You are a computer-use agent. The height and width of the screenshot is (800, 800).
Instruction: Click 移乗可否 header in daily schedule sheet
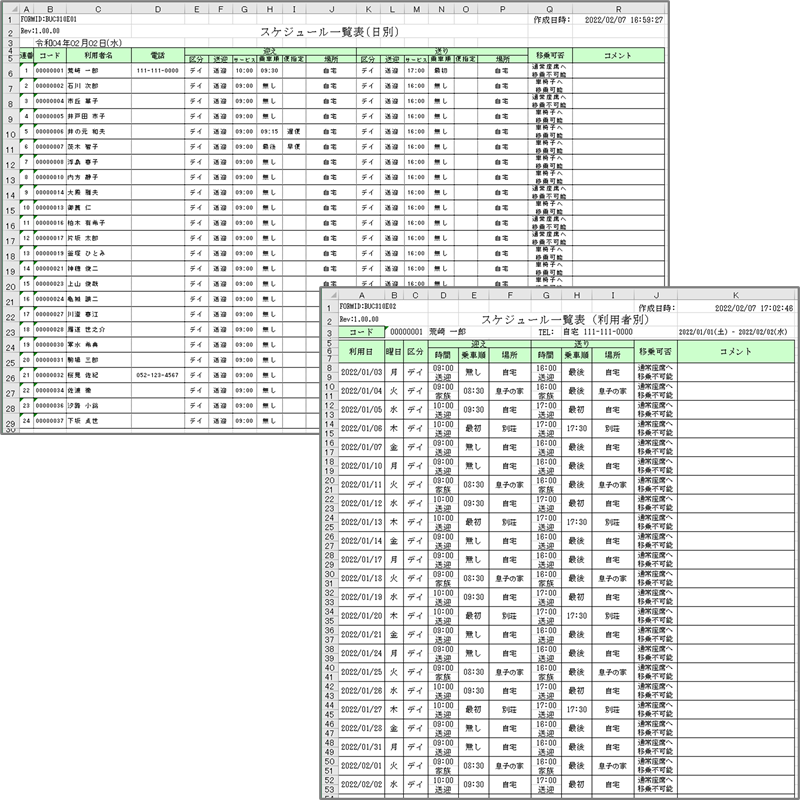[x=550, y=55]
